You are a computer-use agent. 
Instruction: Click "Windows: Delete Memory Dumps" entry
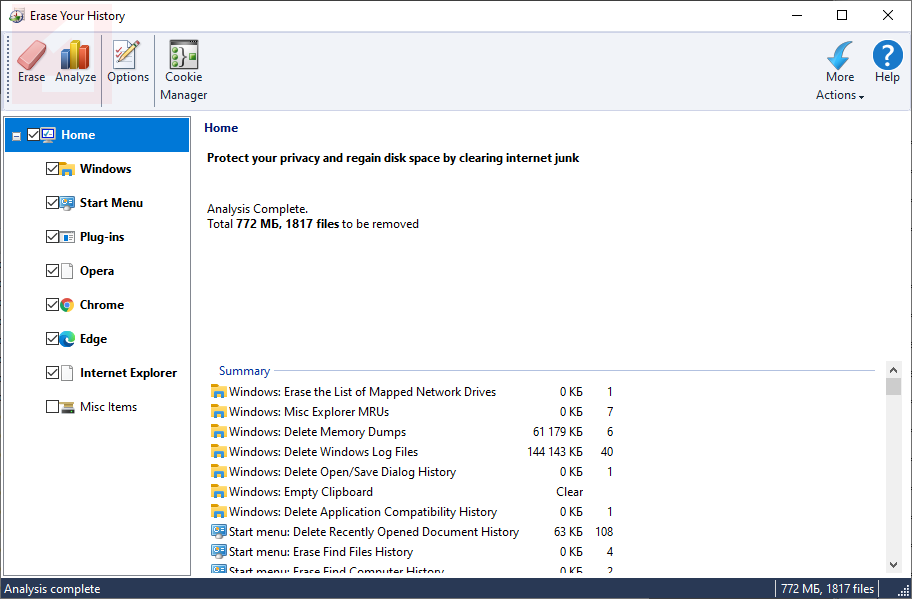[x=317, y=432]
